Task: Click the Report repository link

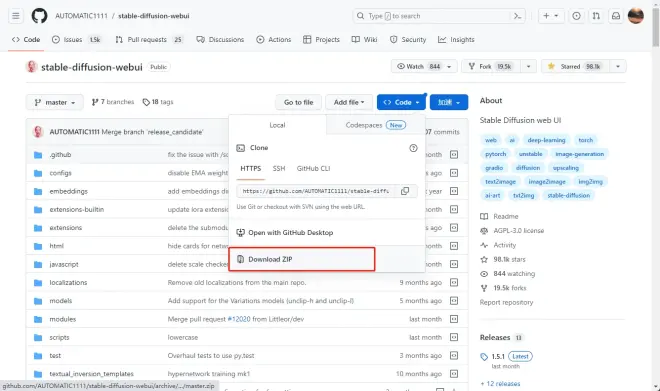Action: pyautogui.click(x=506, y=302)
